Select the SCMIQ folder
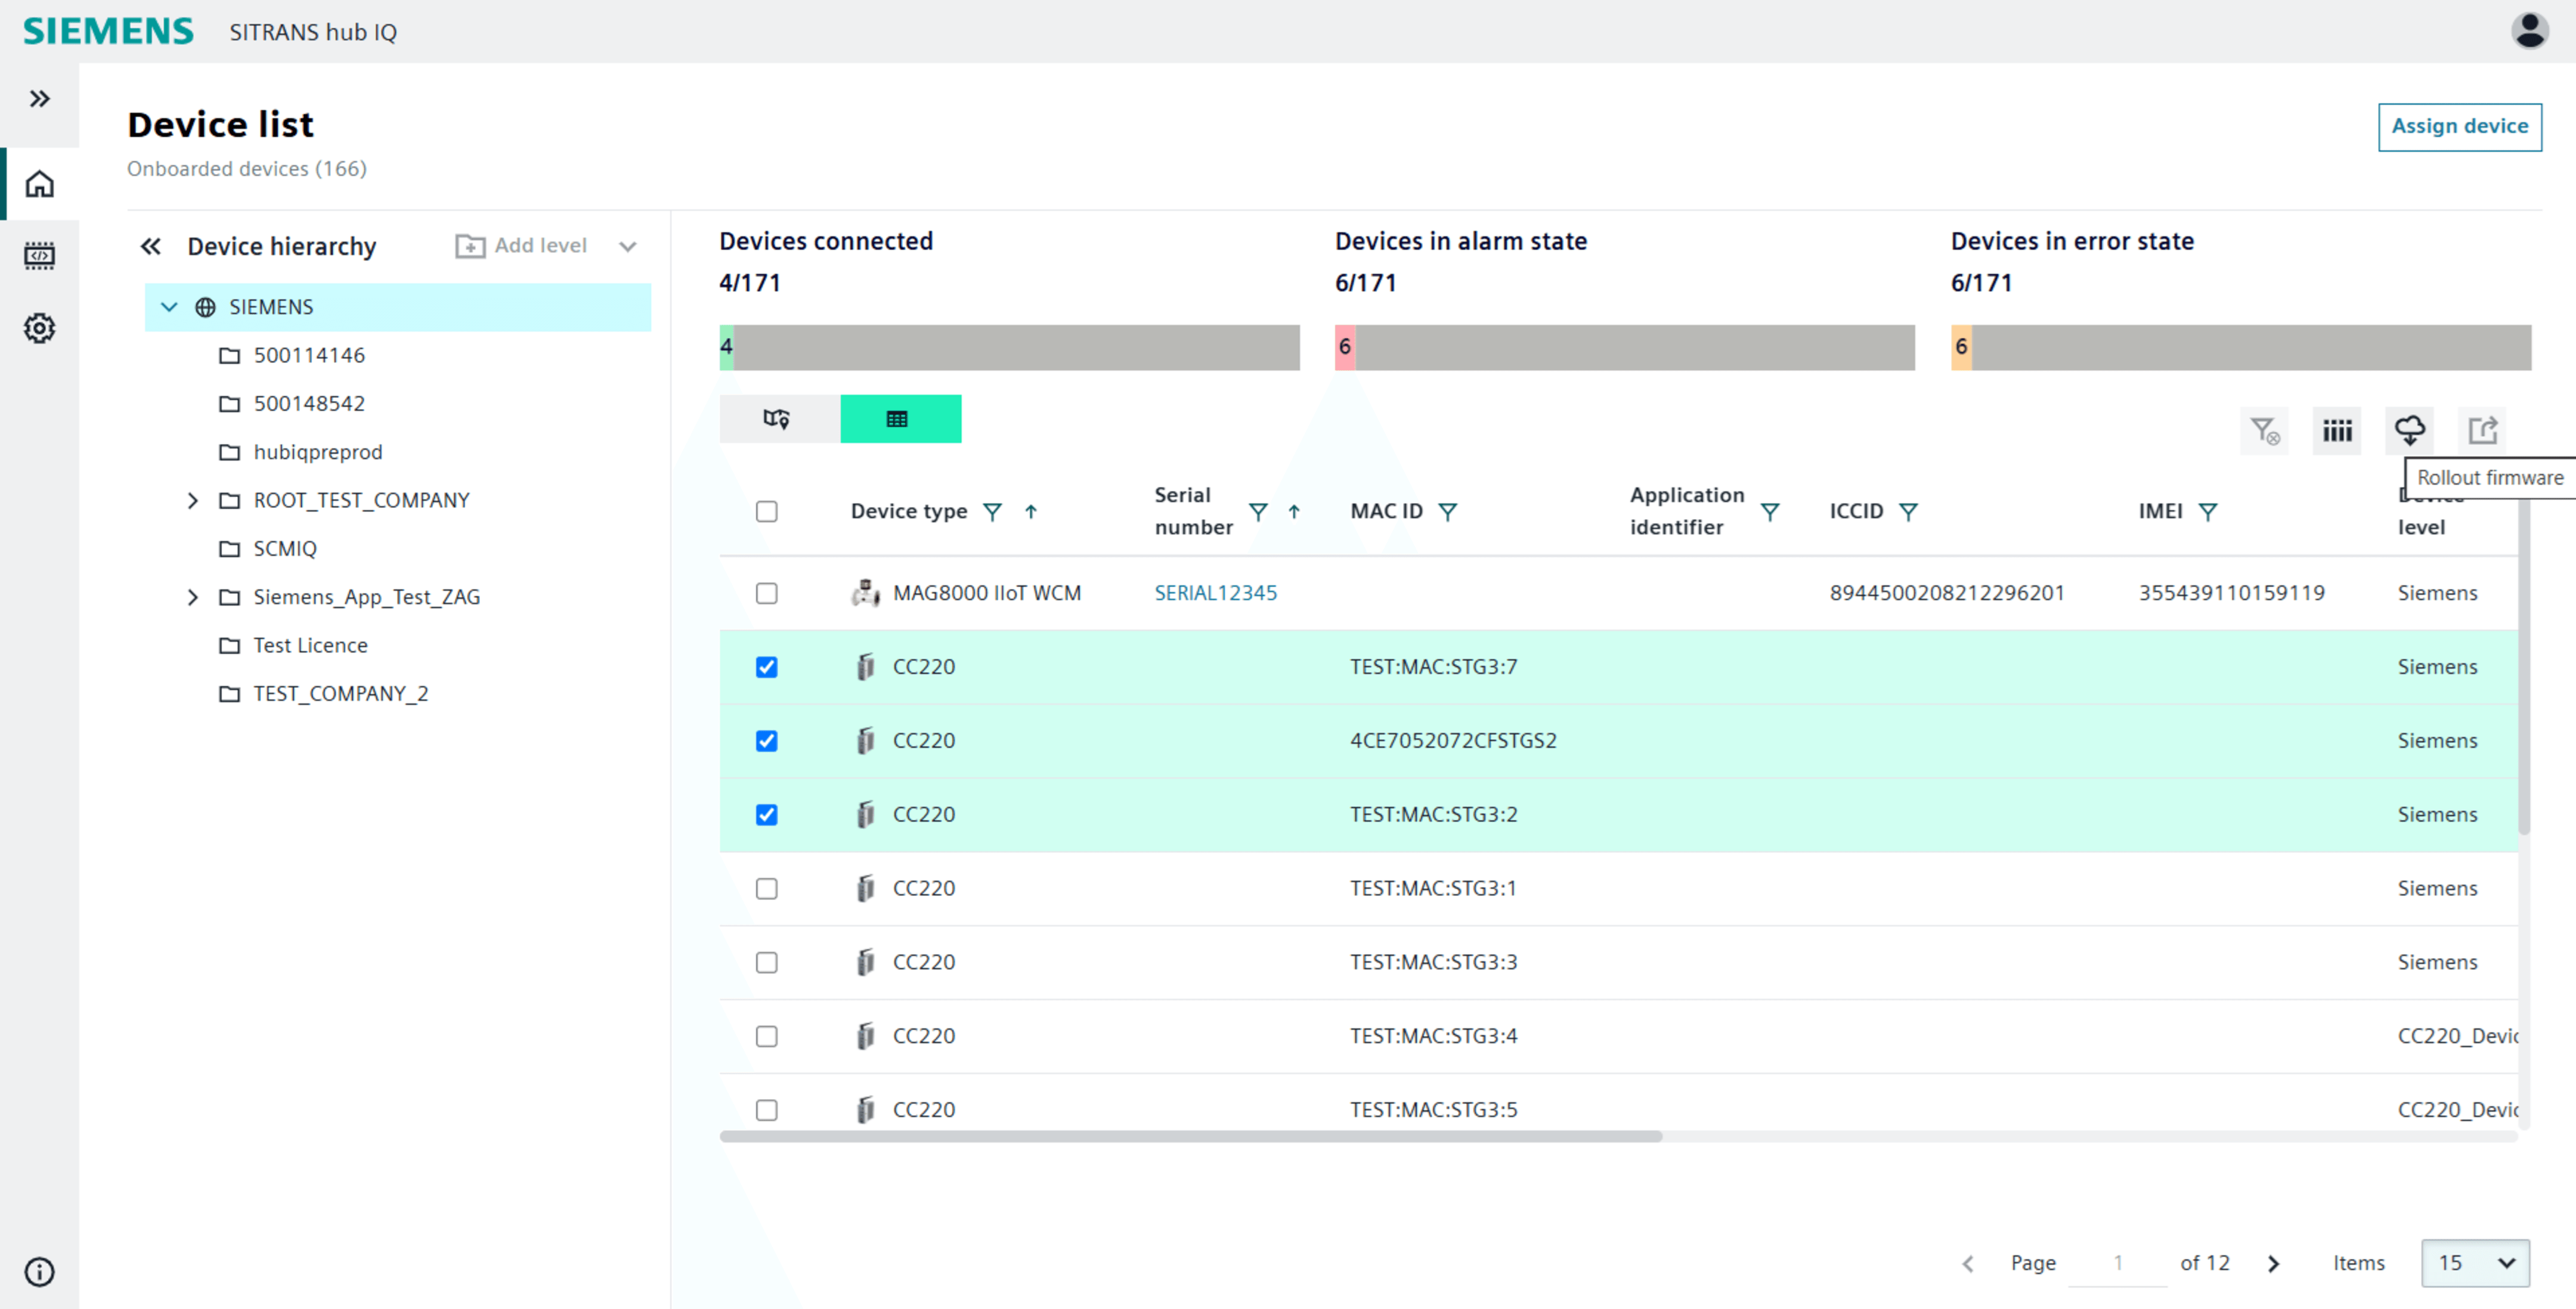The height and width of the screenshot is (1309, 2576). click(285, 548)
